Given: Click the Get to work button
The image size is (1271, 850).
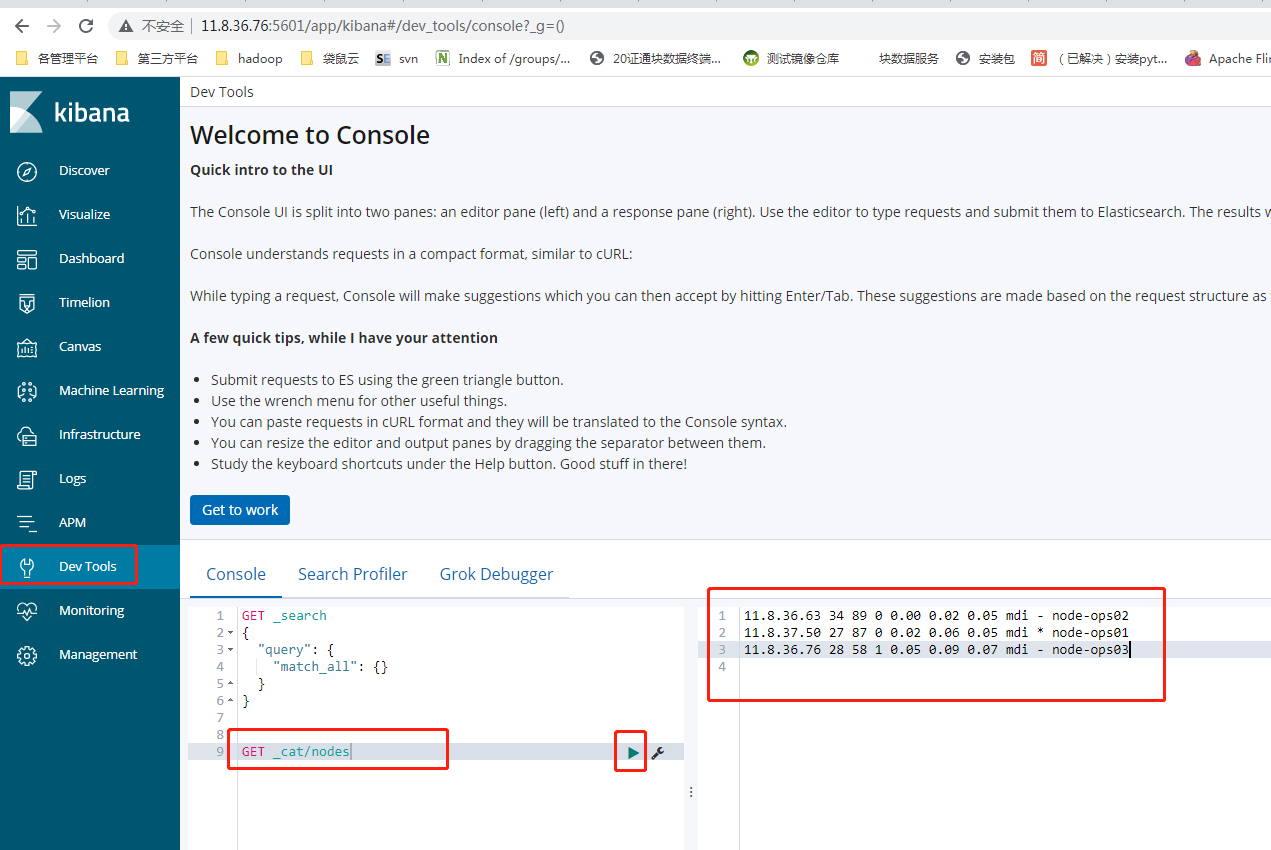Looking at the screenshot, I should pyautogui.click(x=240, y=510).
